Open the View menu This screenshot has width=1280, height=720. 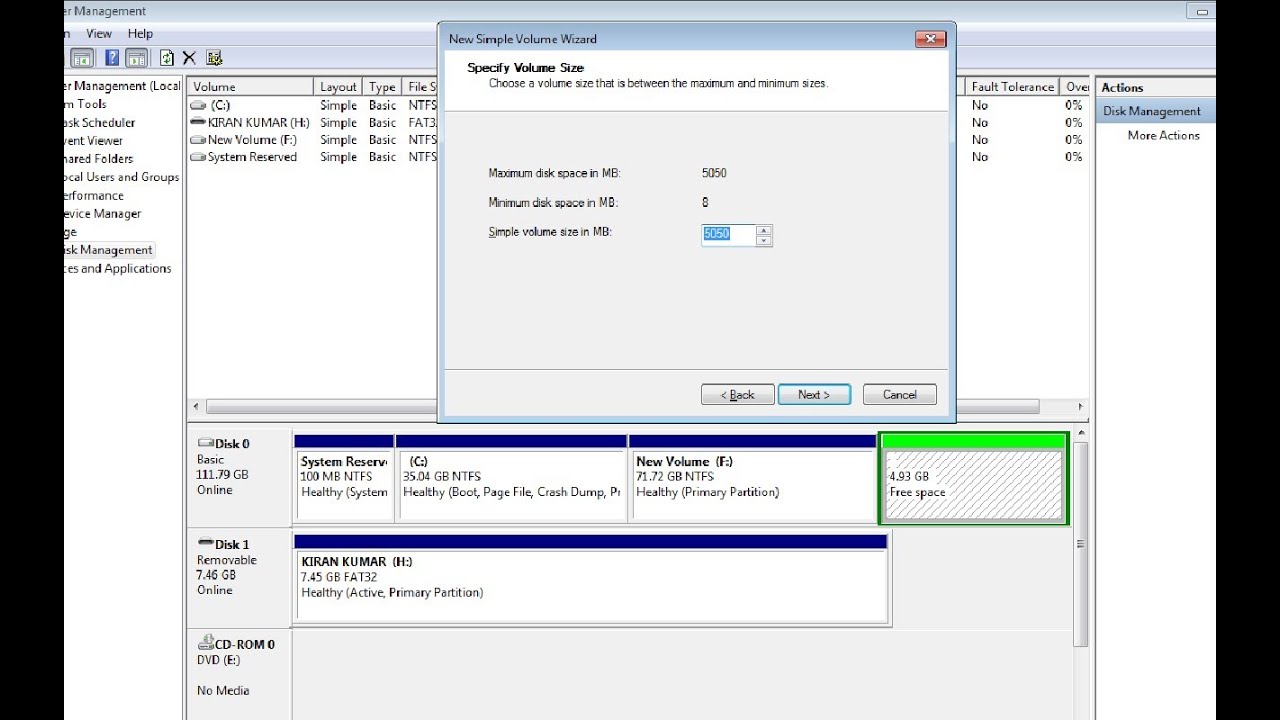(x=99, y=33)
